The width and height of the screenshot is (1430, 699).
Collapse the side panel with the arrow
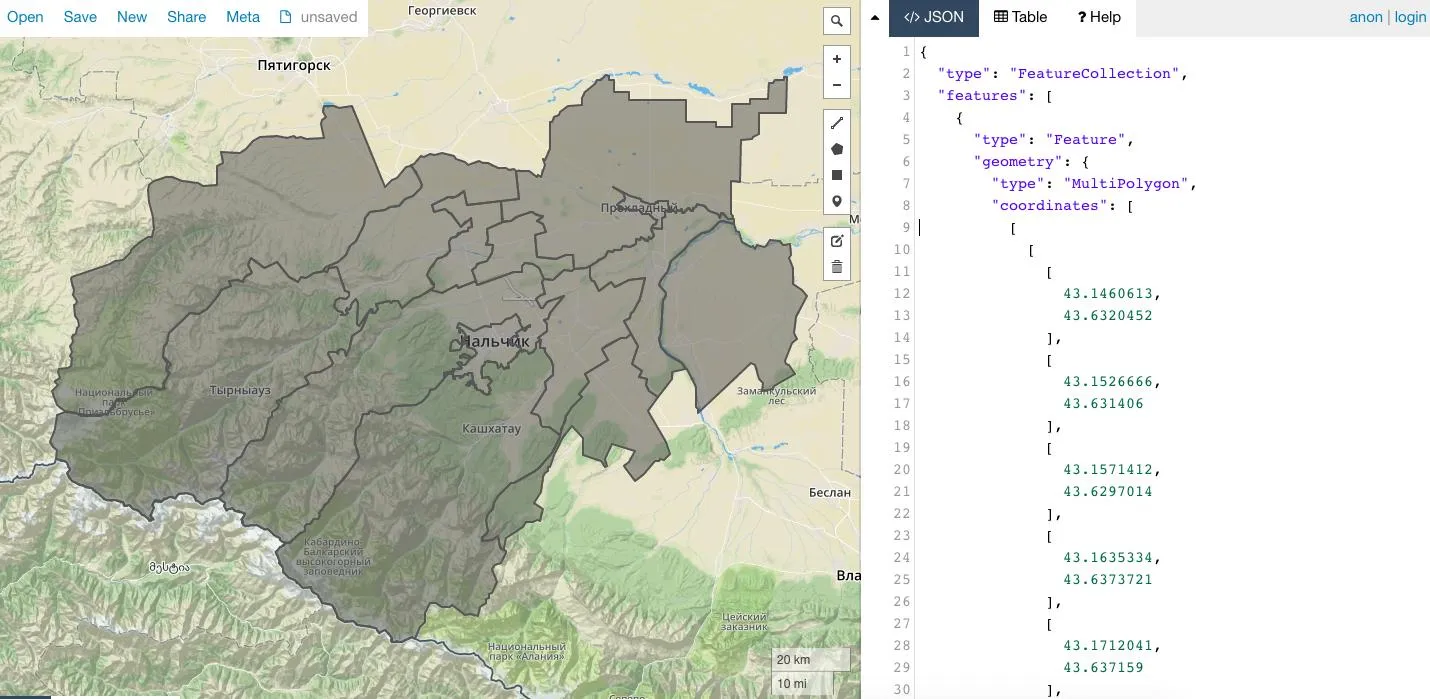pyautogui.click(x=874, y=17)
